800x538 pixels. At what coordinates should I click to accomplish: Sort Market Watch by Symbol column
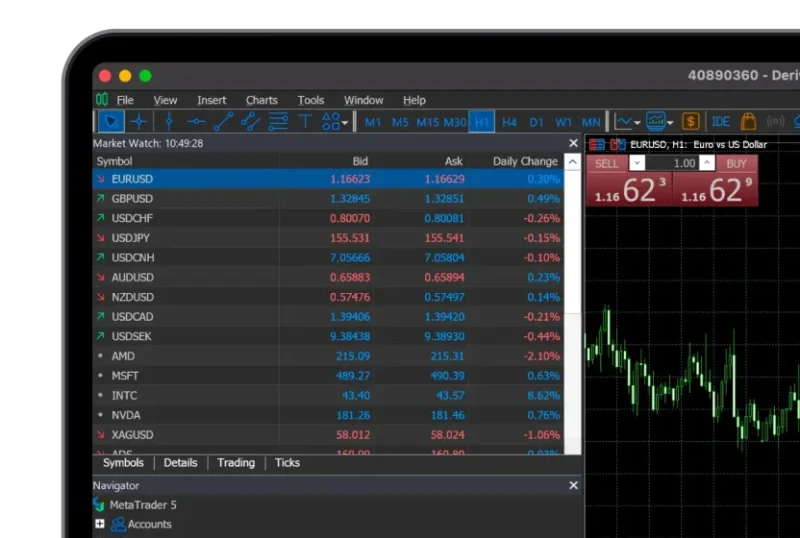pyautogui.click(x=114, y=161)
